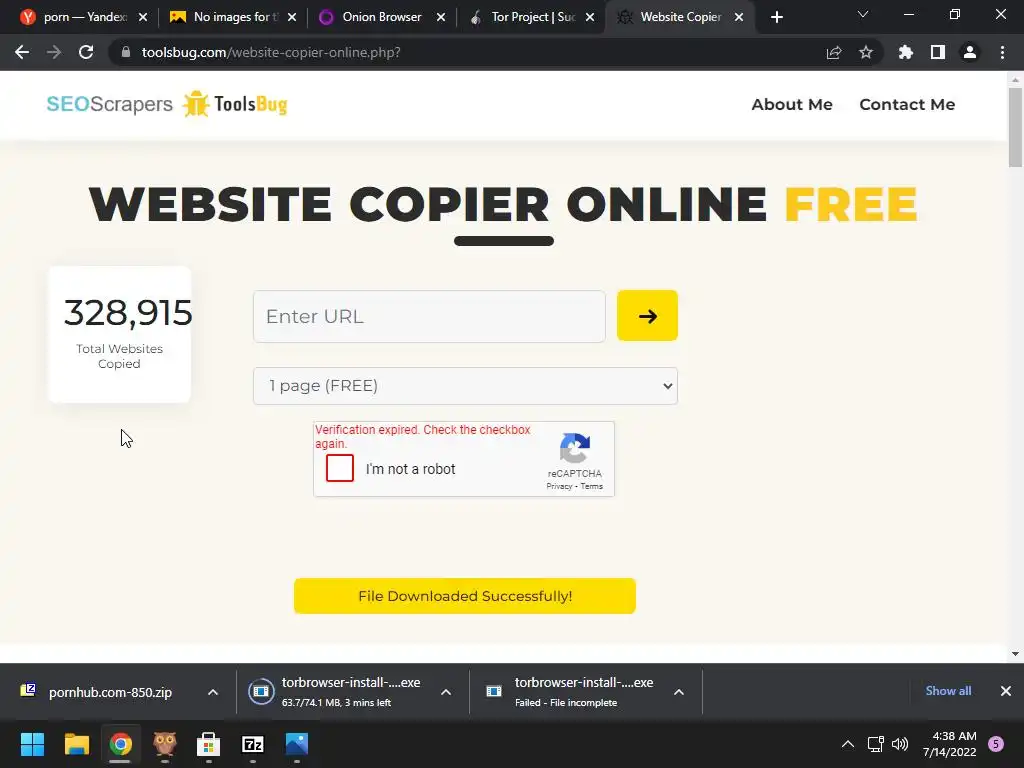Open the Chrome profile avatar

[970, 52]
